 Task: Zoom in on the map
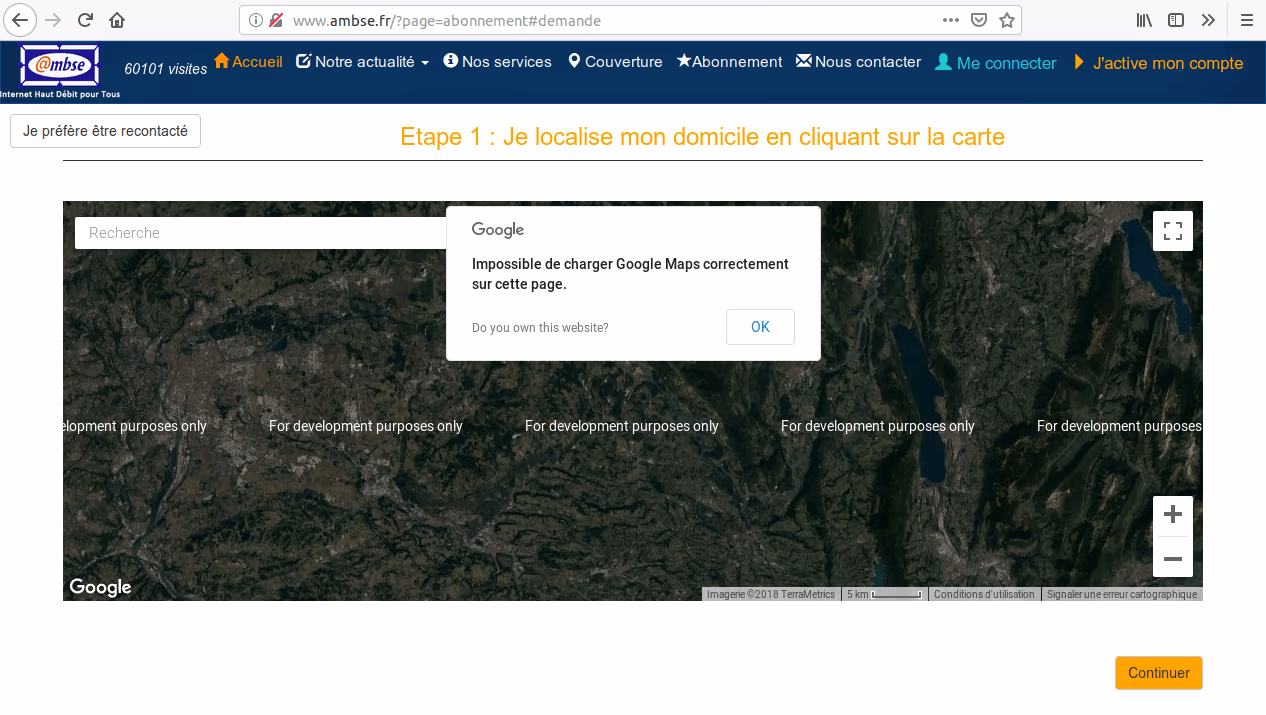click(1173, 515)
